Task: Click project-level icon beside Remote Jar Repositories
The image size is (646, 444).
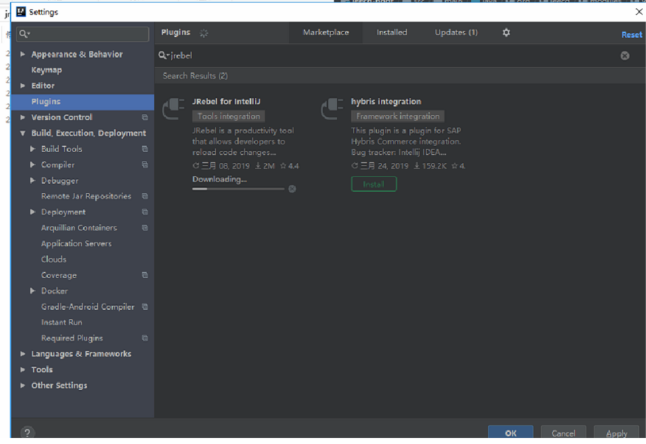Action: coord(145,196)
